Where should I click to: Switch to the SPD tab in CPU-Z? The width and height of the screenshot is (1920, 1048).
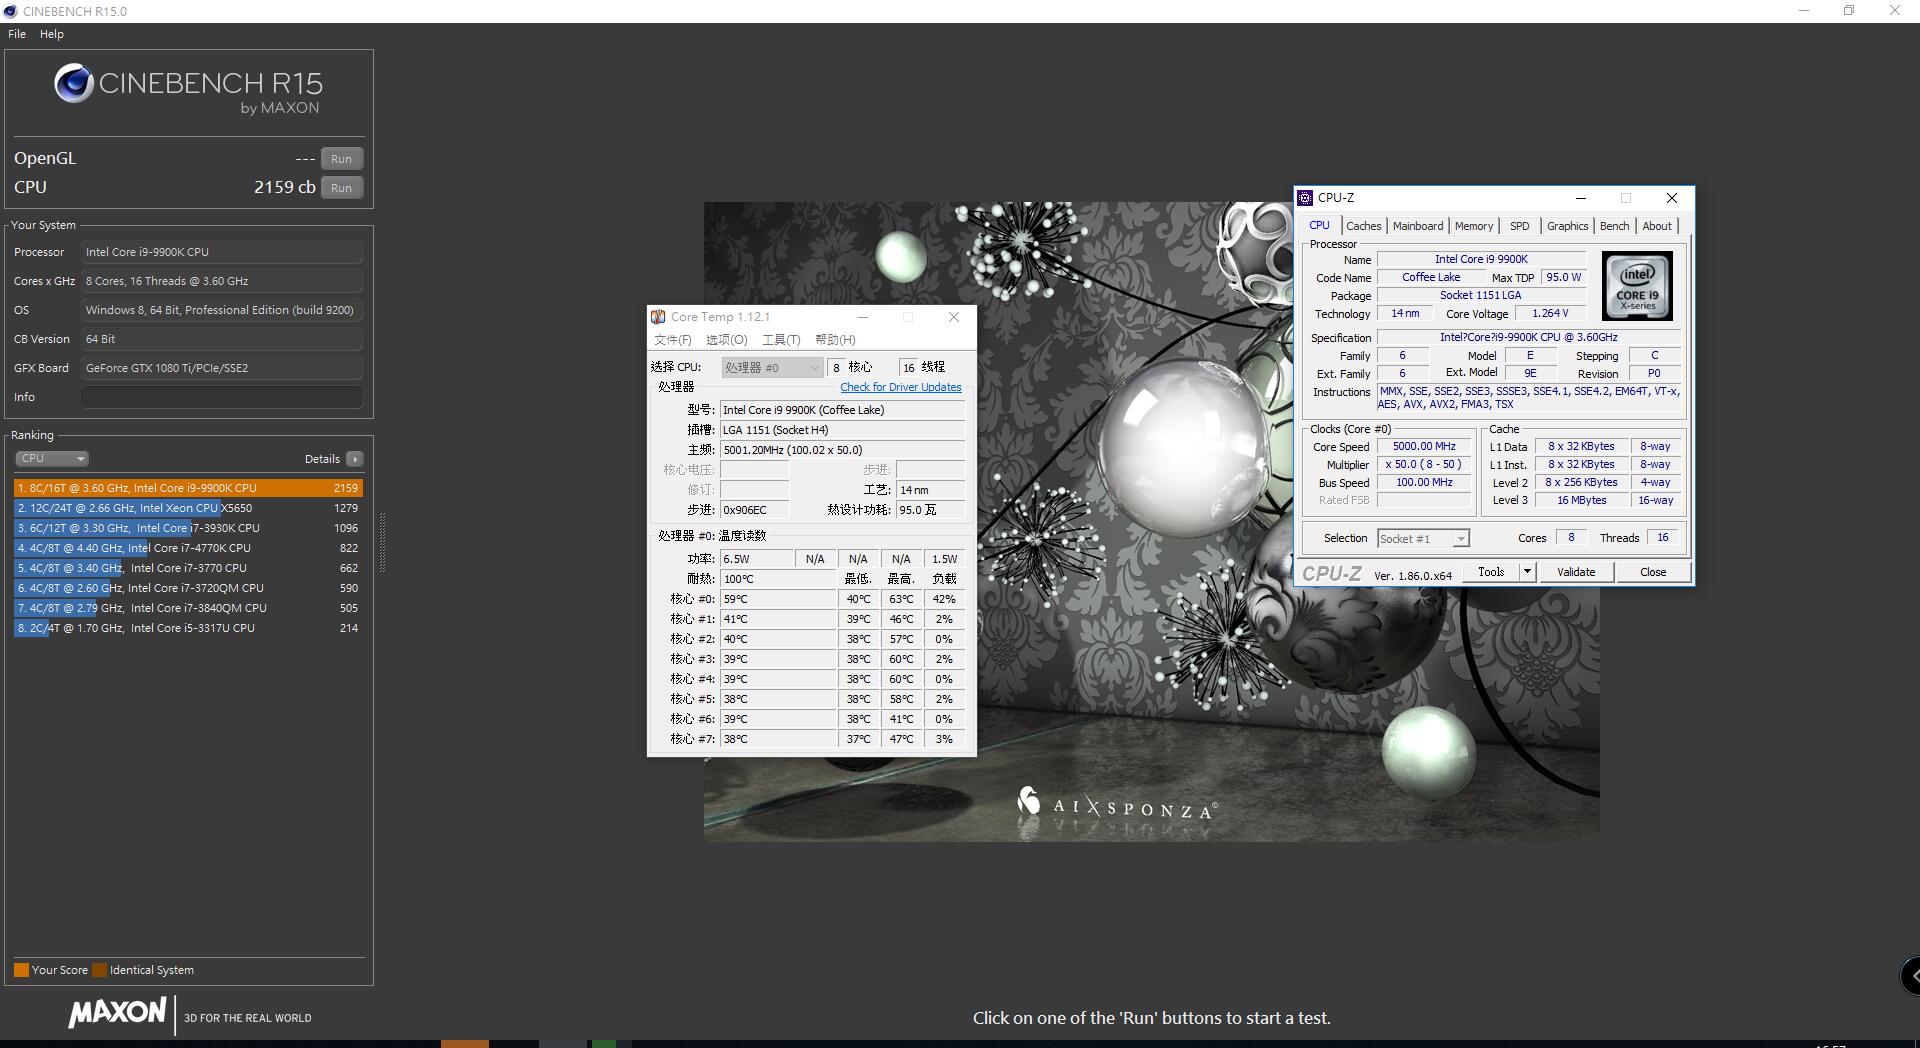point(1520,226)
